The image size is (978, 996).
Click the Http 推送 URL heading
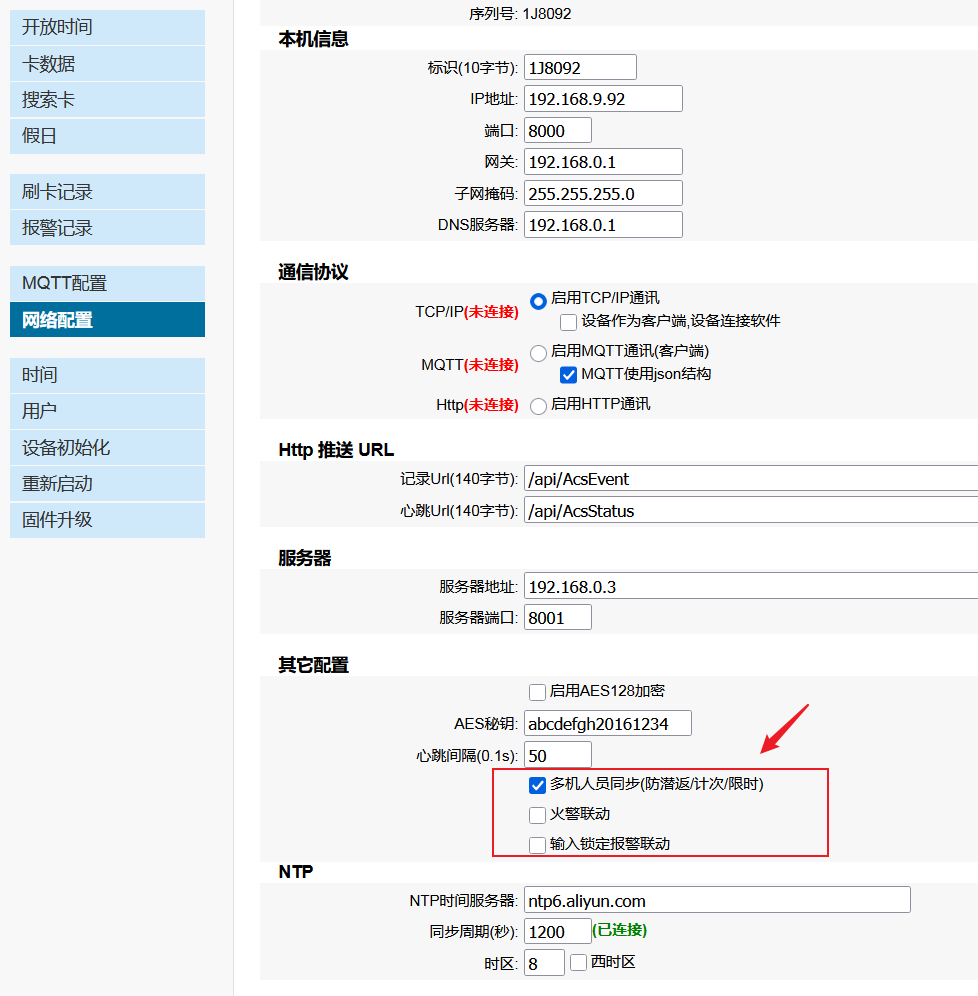tap(336, 450)
